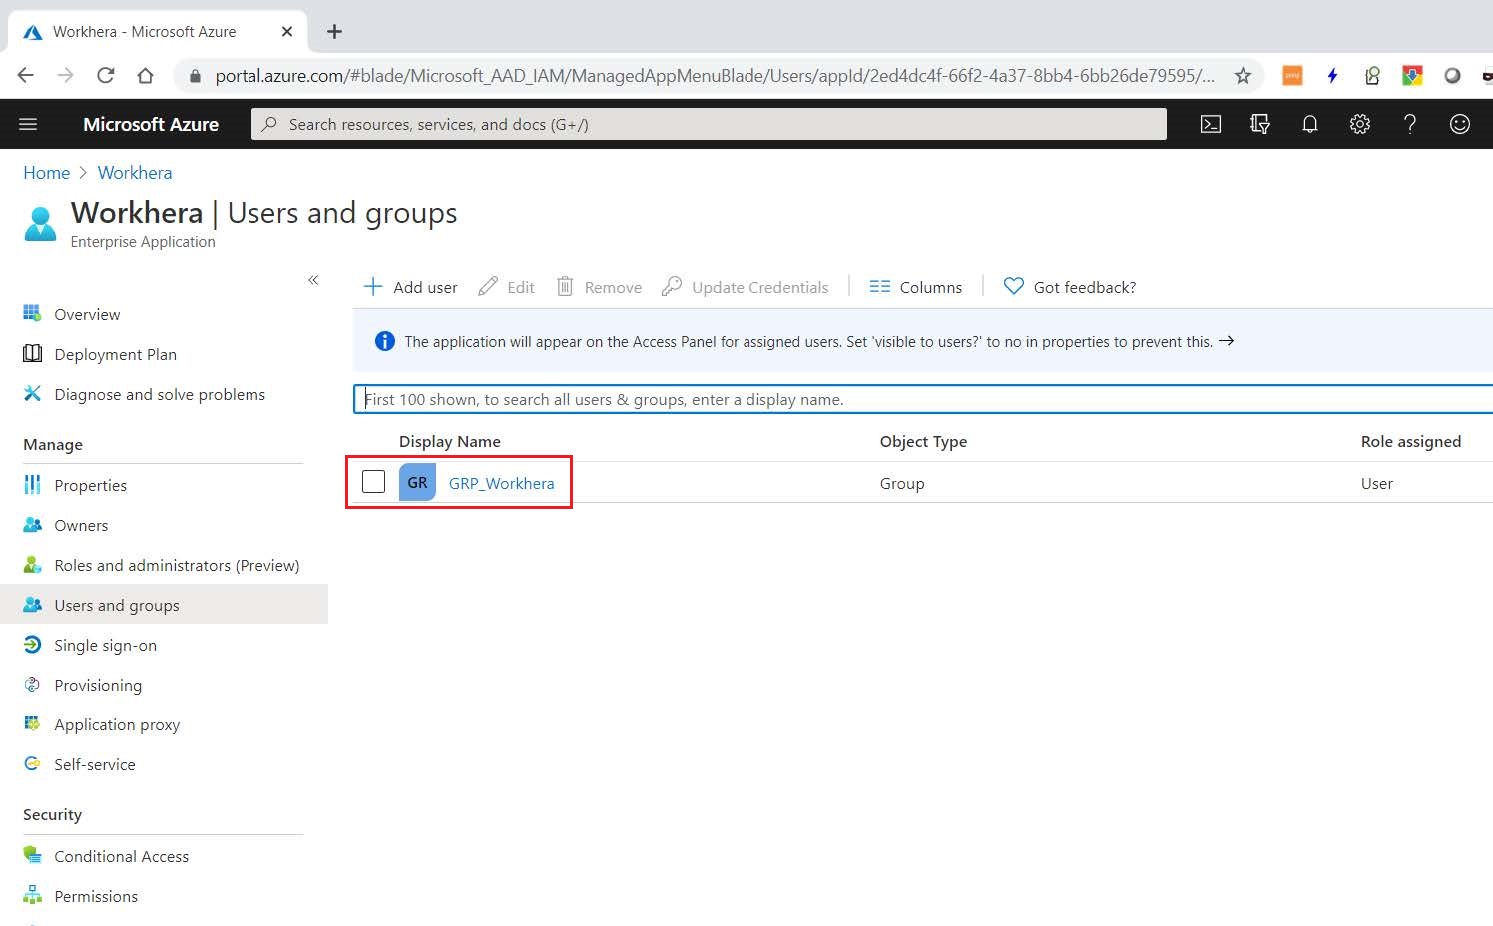Click Got feedback? link
The width and height of the screenshot is (1493, 926).
(x=1070, y=287)
